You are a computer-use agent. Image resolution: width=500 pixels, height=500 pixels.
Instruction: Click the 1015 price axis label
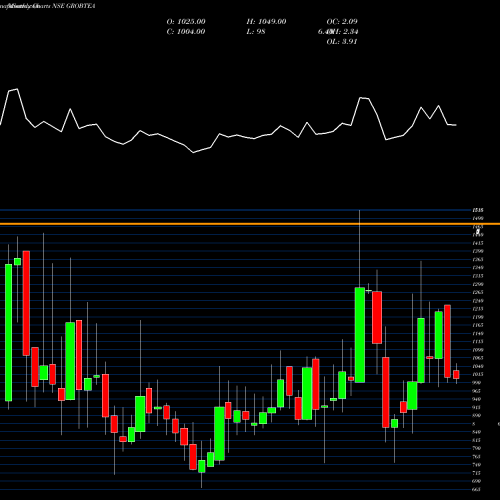477,374
